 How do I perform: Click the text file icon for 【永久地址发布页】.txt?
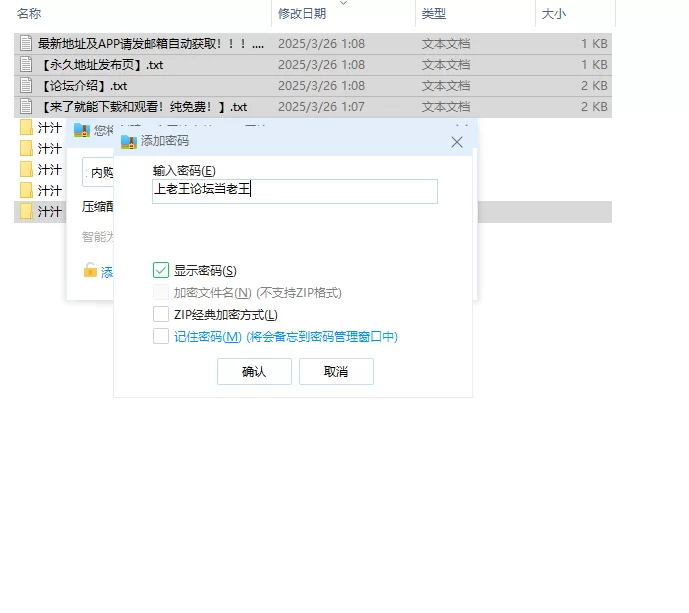click(26, 64)
